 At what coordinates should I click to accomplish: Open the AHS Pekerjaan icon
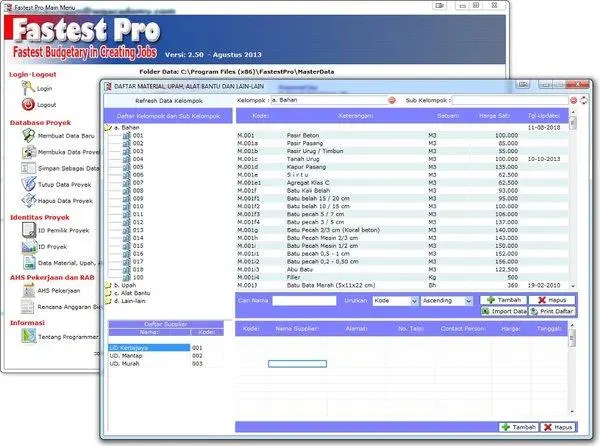[29, 291]
